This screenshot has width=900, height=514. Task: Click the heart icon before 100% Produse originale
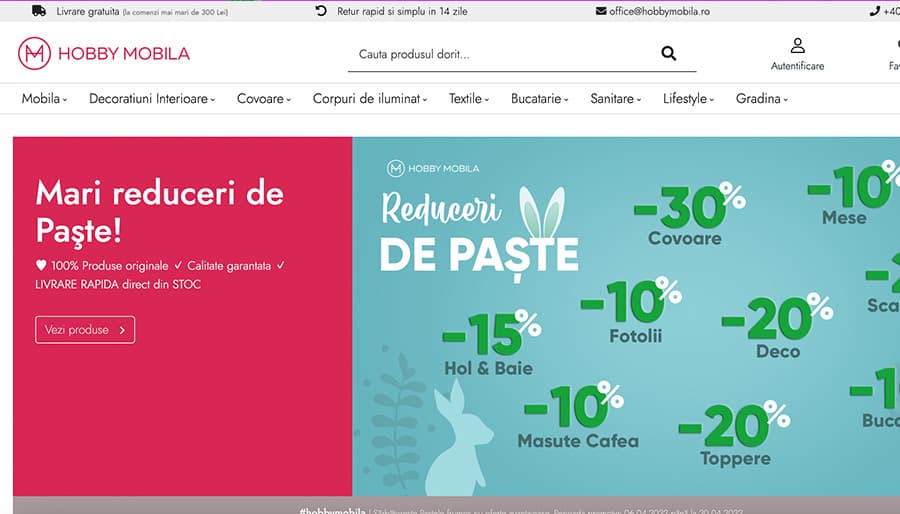tap(41, 265)
